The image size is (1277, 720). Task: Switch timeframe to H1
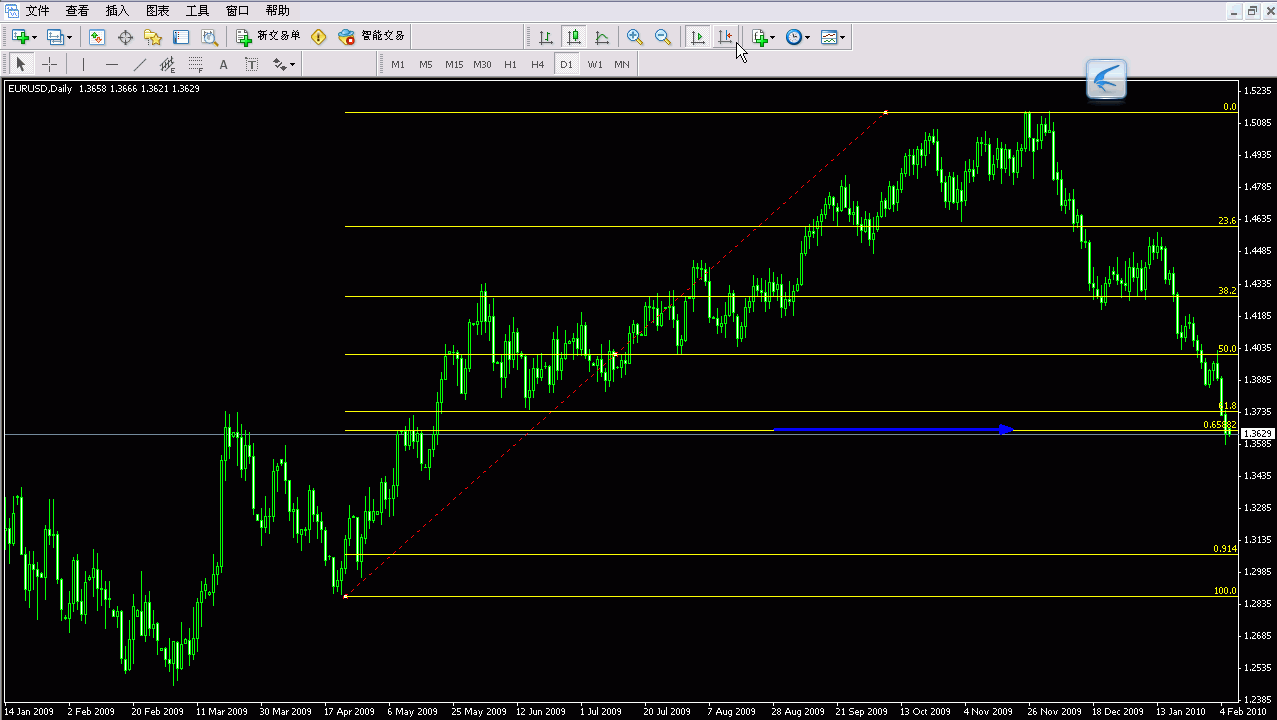510,64
